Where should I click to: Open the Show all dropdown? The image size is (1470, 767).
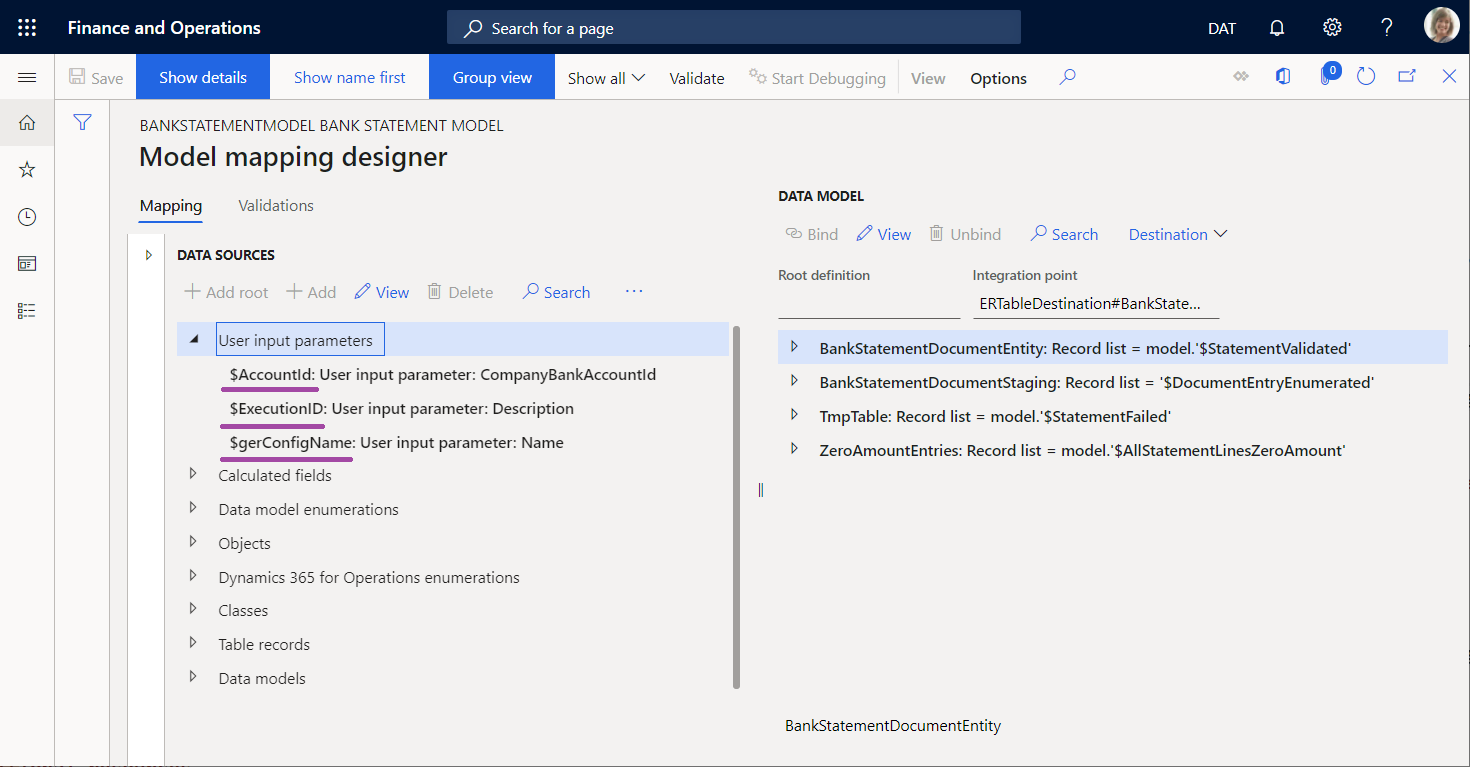pyautogui.click(x=605, y=76)
